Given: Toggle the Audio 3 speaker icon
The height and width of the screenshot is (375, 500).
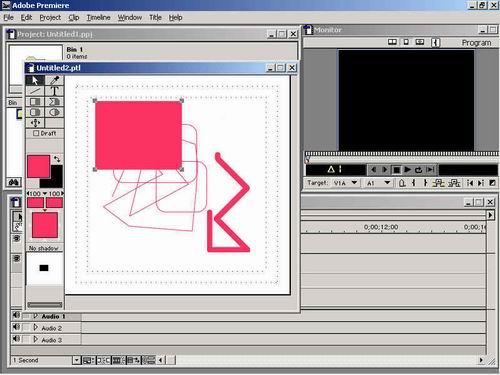Looking at the screenshot, I should (x=16, y=339).
